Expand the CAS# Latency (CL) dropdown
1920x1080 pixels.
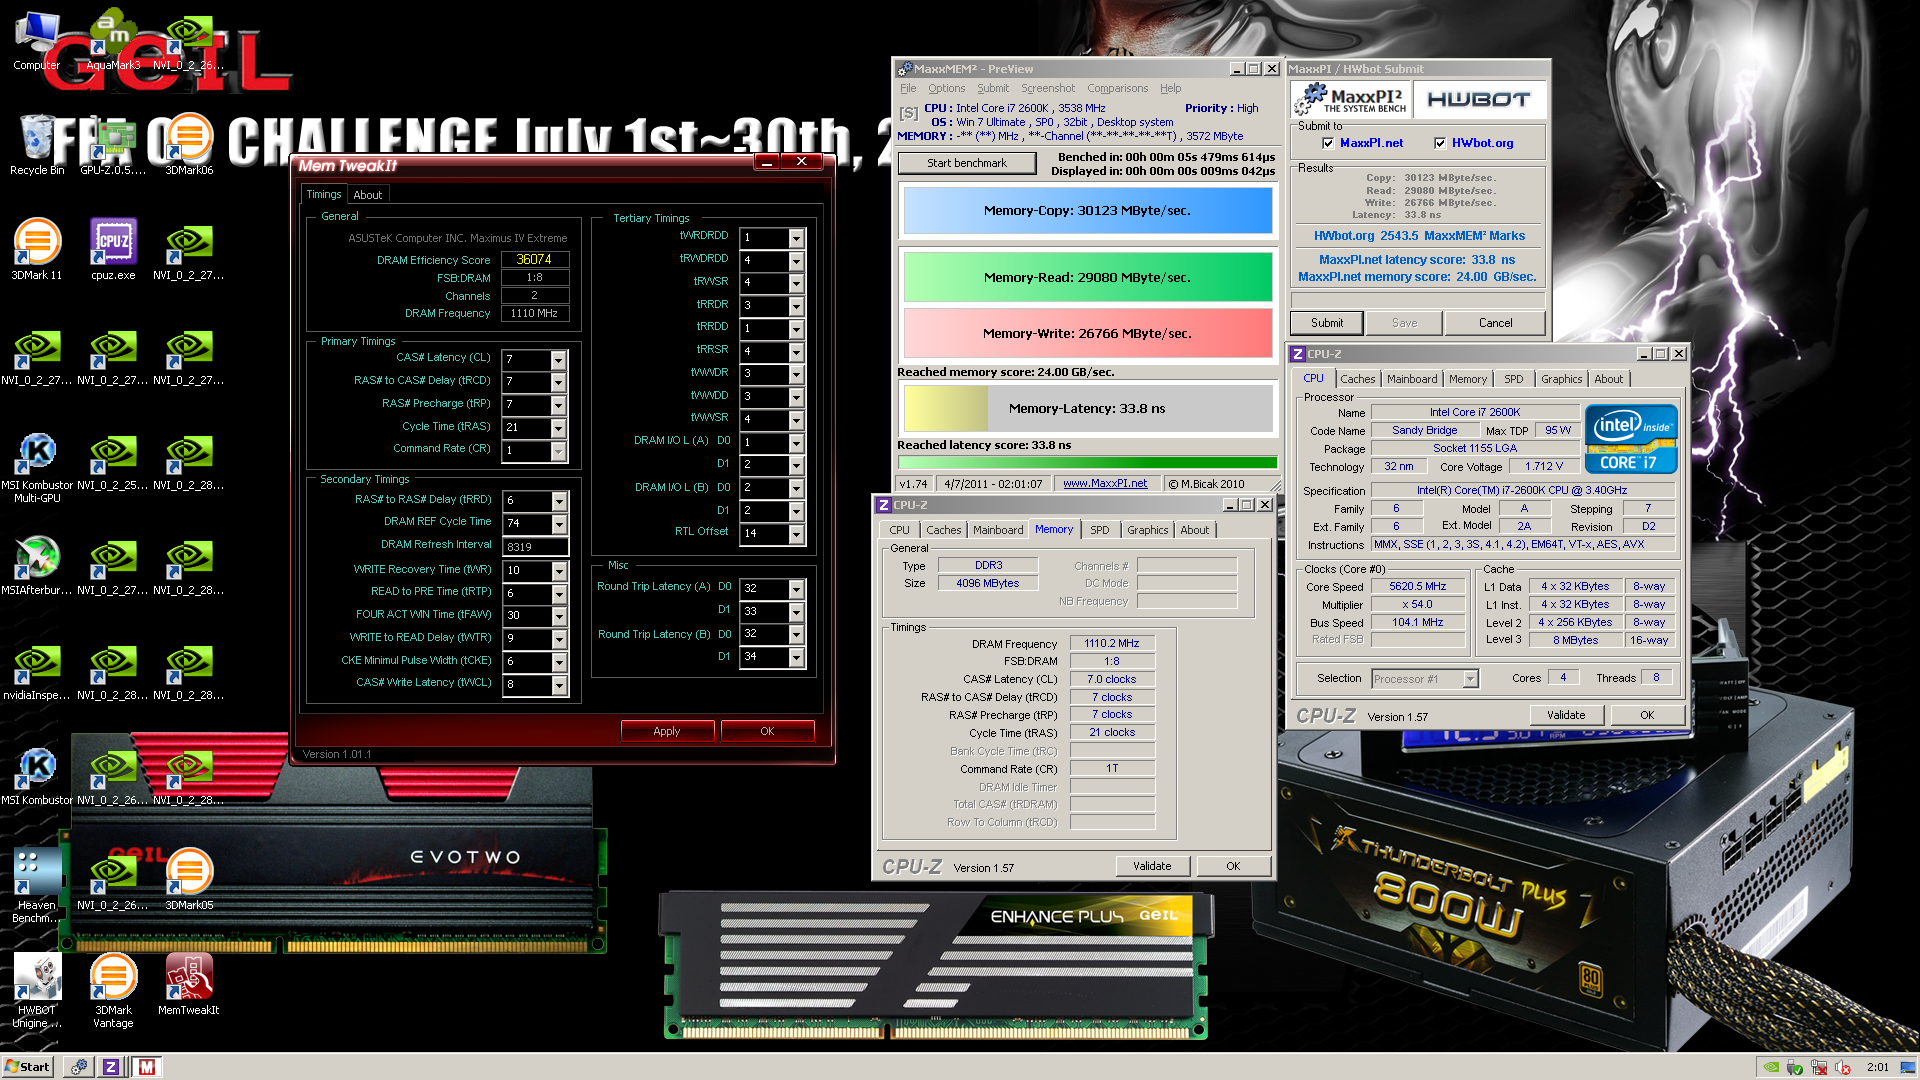click(559, 359)
